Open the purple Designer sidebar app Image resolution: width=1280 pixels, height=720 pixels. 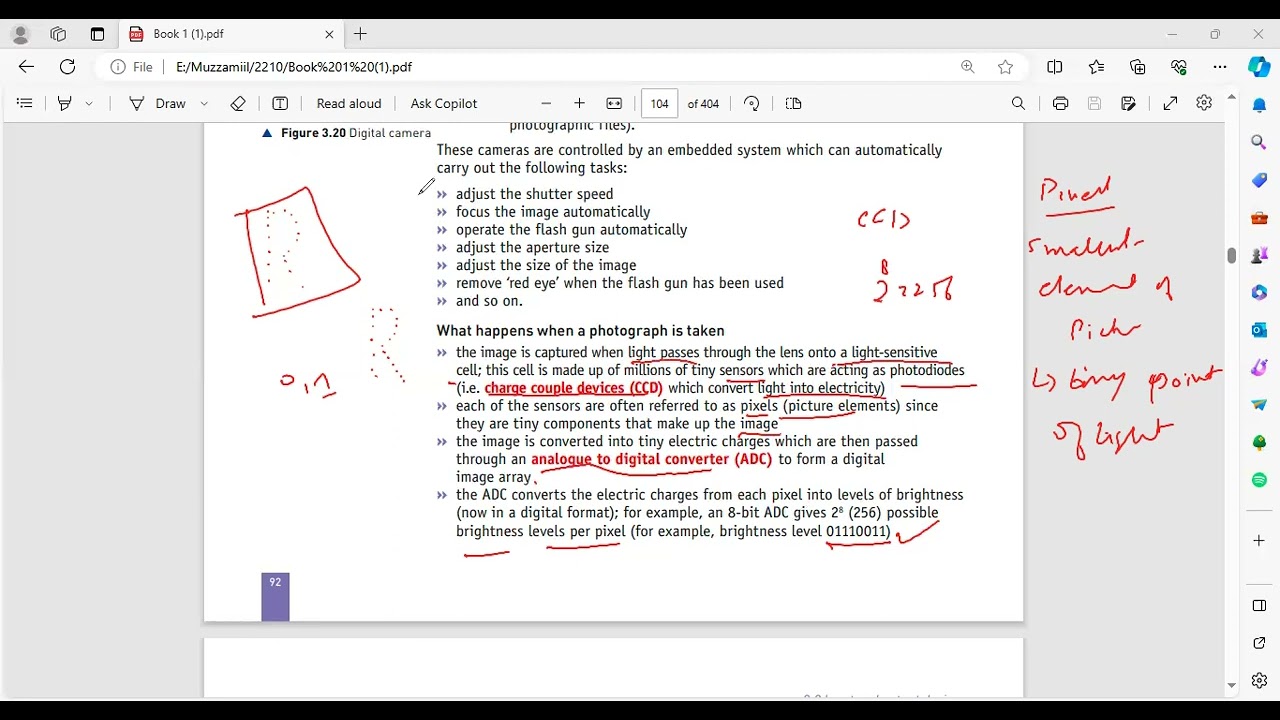[x=1259, y=367]
